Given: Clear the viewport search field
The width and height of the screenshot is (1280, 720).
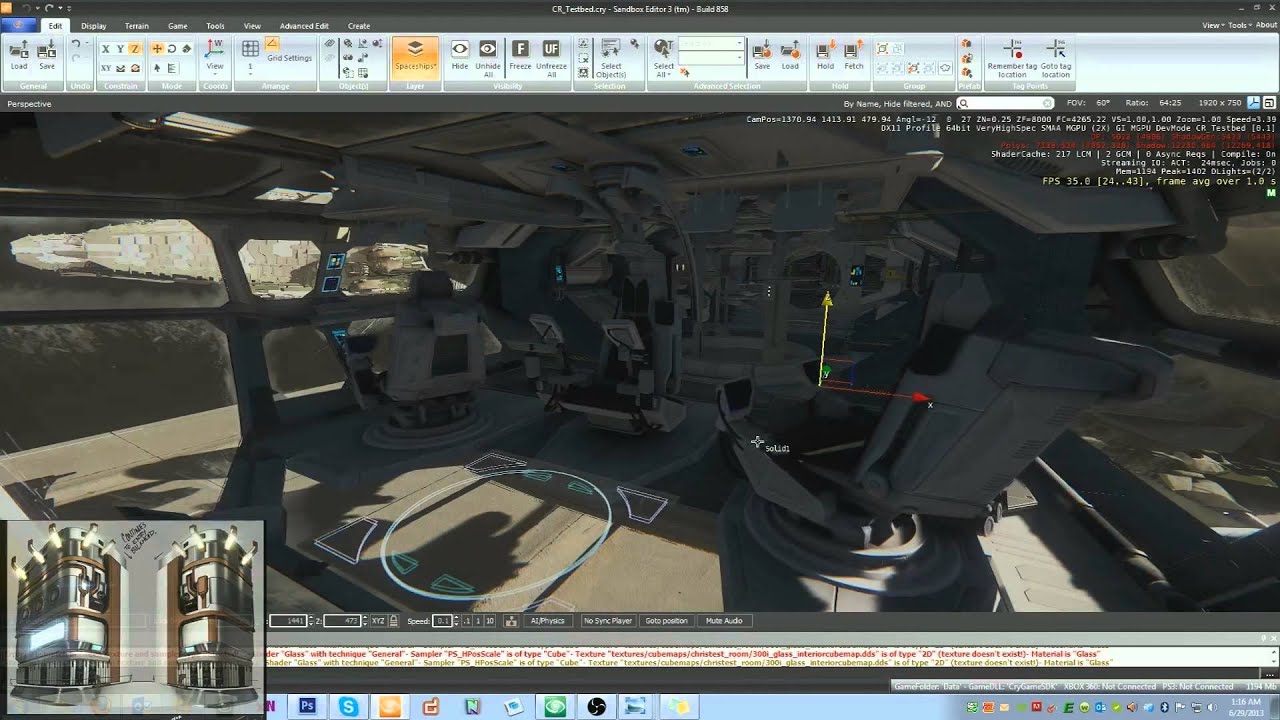Looking at the screenshot, I should click(x=1047, y=103).
